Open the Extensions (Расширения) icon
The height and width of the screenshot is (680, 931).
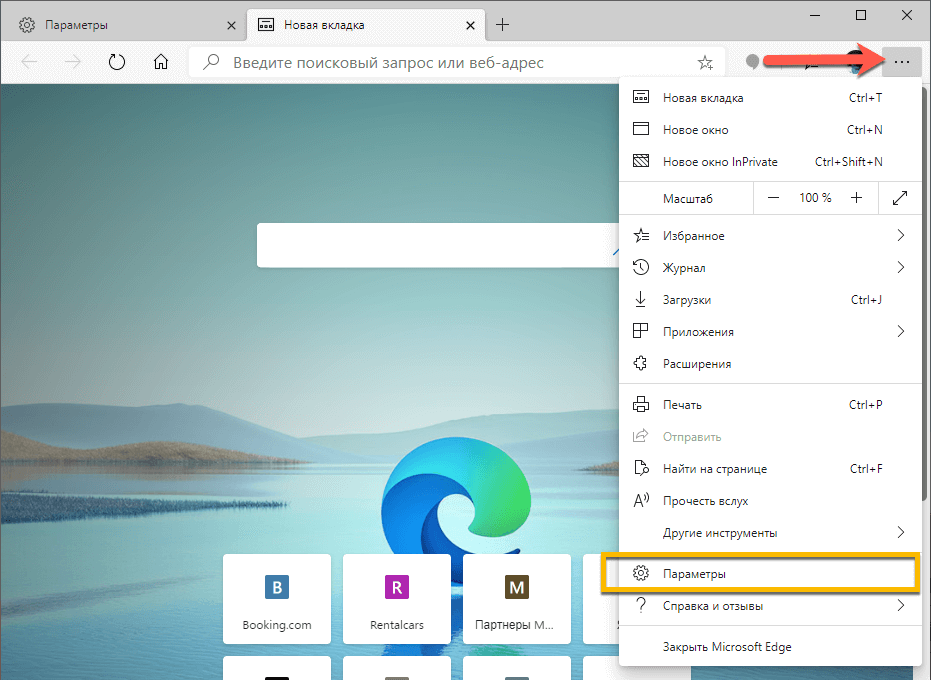(640, 363)
